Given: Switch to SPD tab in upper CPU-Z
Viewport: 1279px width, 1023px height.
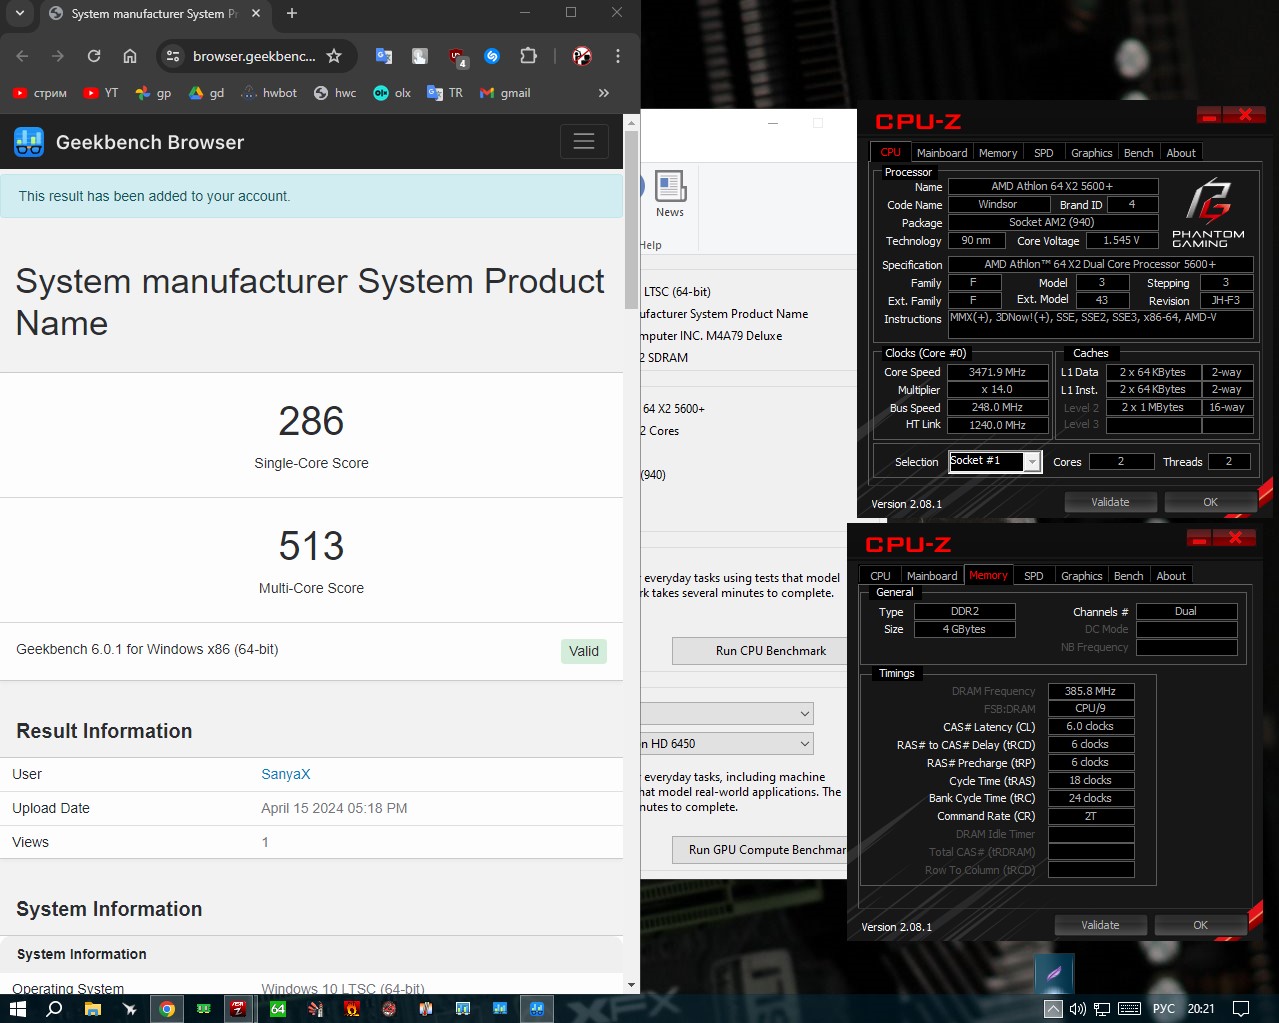Looking at the screenshot, I should [1044, 153].
